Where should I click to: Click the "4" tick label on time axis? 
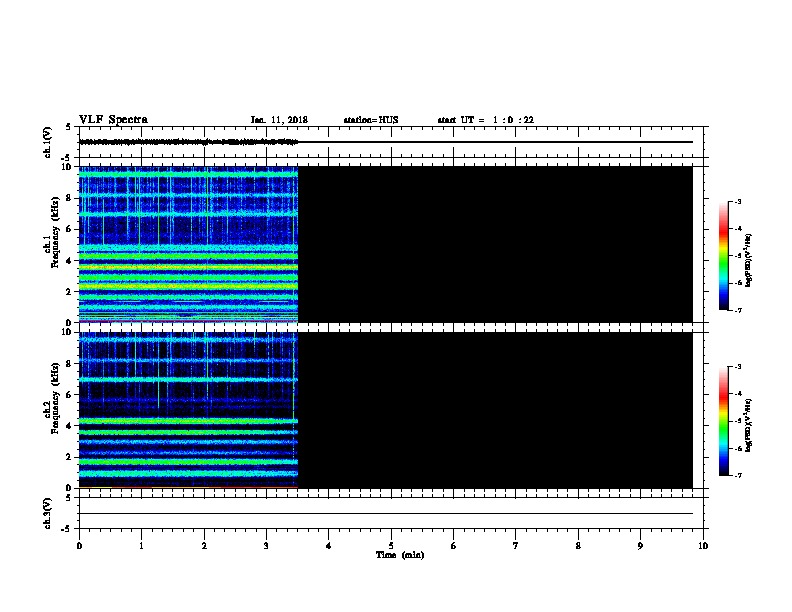pyautogui.click(x=328, y=546)
